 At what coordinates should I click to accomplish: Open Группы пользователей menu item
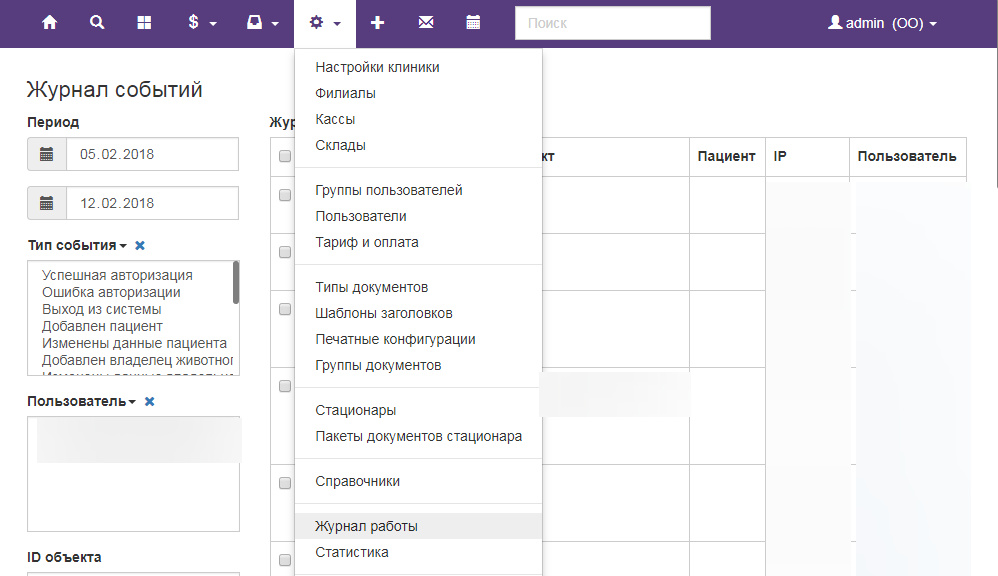click(x=418, y=190)
